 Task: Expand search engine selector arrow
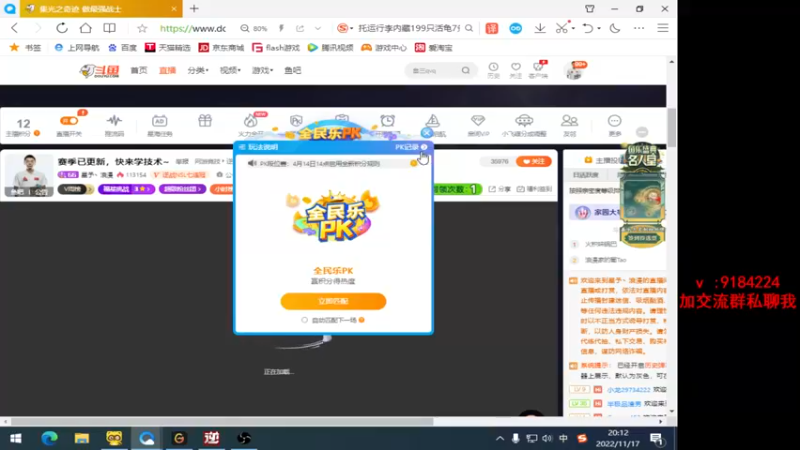[x=352, y=29]
